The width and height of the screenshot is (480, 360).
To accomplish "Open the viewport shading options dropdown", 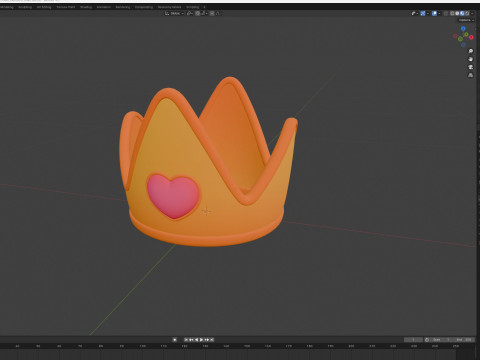I will (x=472, y=13).
